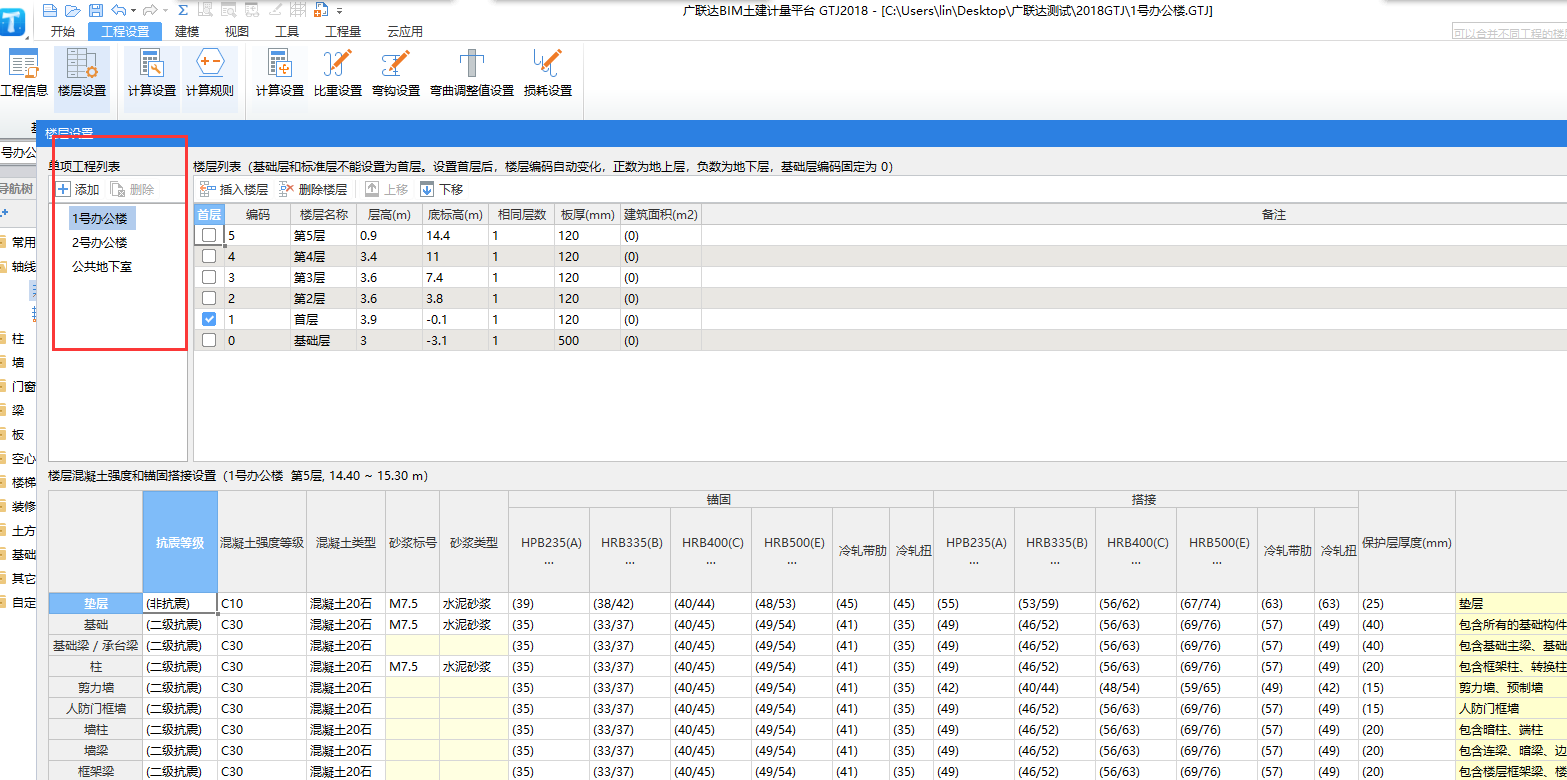Screen dimensions: 1567x780
Task: Switch to the 工程量 ribbon tab
Action: [x=343, y=31]
